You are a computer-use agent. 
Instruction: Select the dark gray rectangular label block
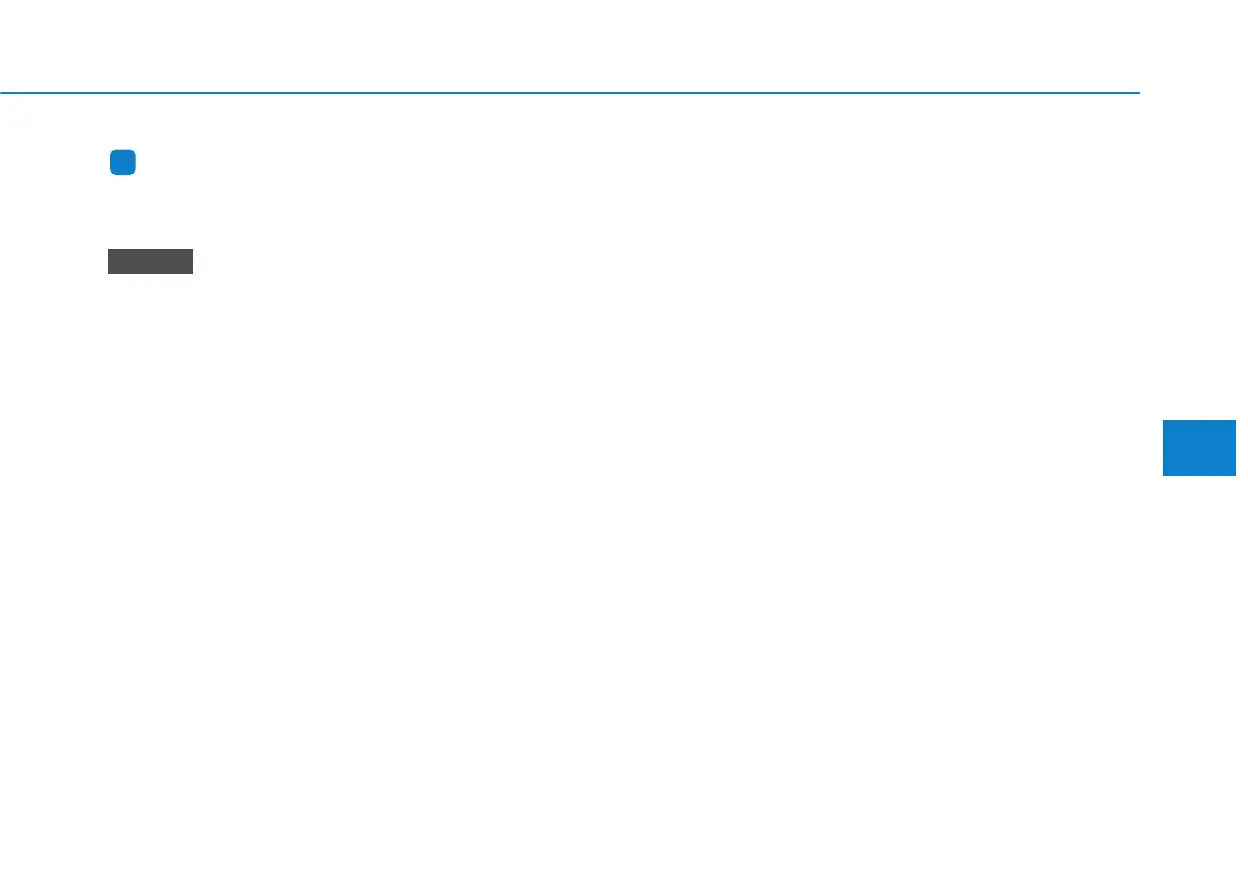coord(150,262)
